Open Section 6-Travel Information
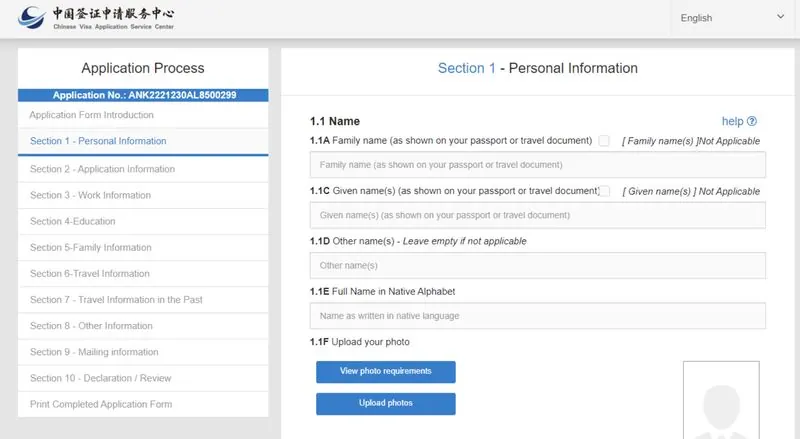 [x=89, y=273]
